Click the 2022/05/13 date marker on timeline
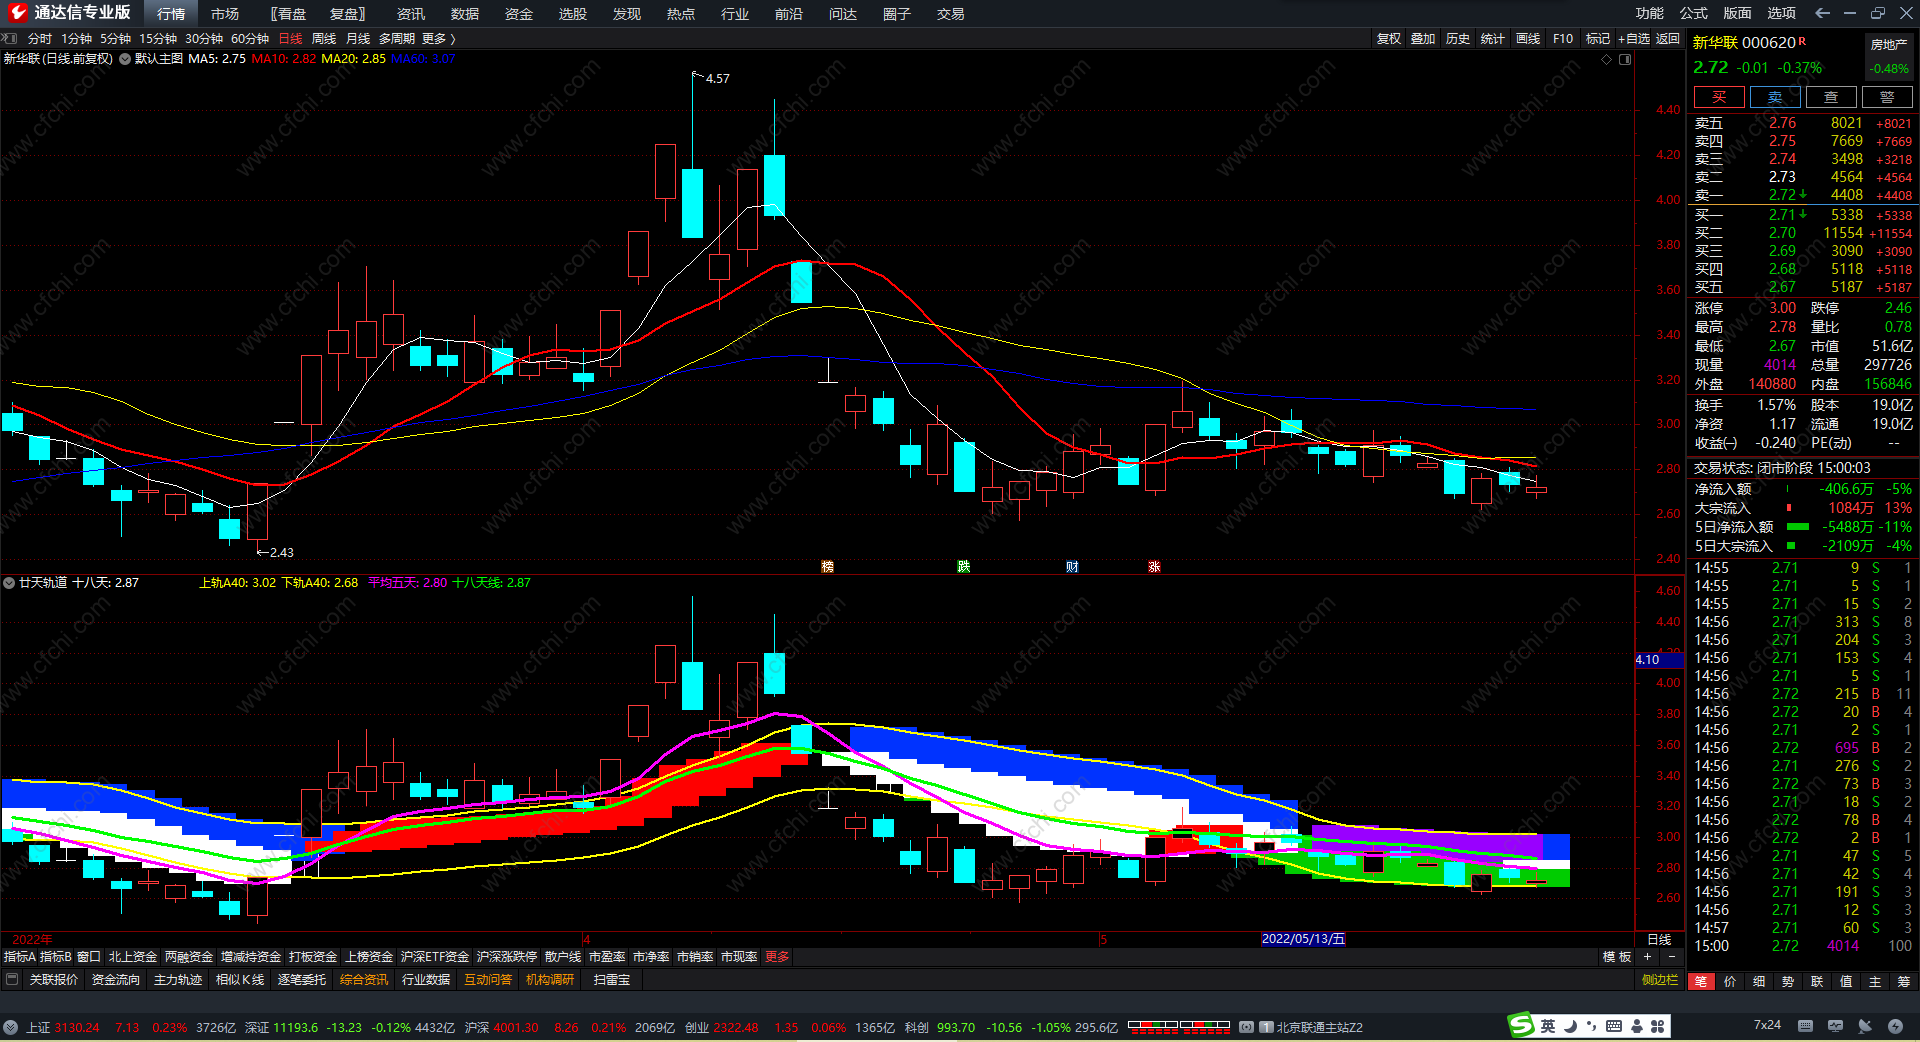The height and width of the screenshot is (1042, 1920). click(1303, 939)
